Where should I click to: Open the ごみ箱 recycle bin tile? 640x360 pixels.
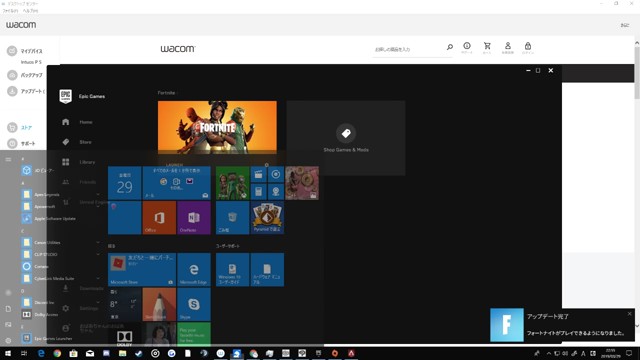(232, 218)
